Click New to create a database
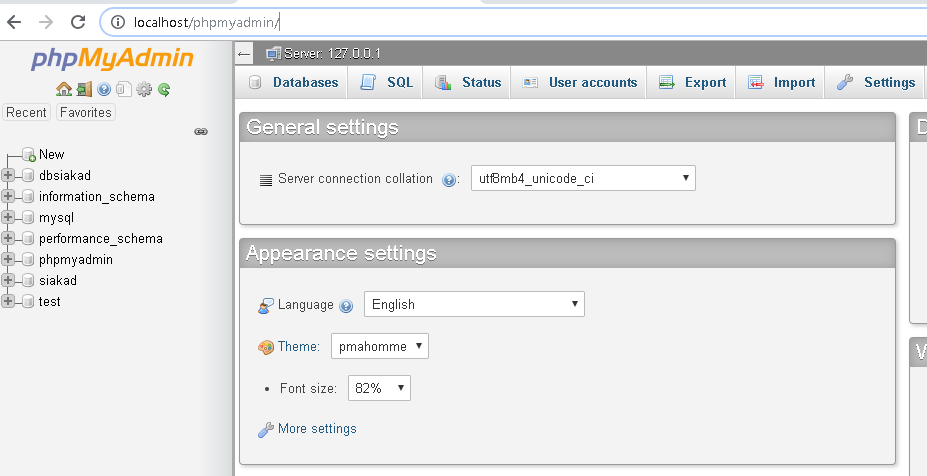This screenshot has width=927, height=476. click(x=51, y=154)
